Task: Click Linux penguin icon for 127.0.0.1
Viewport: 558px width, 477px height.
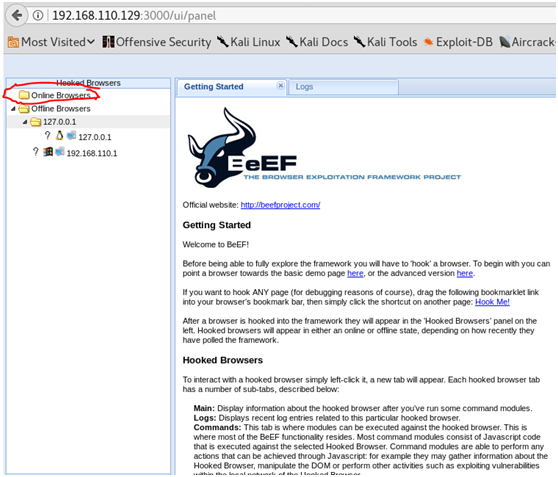Action: coord(59,136)
